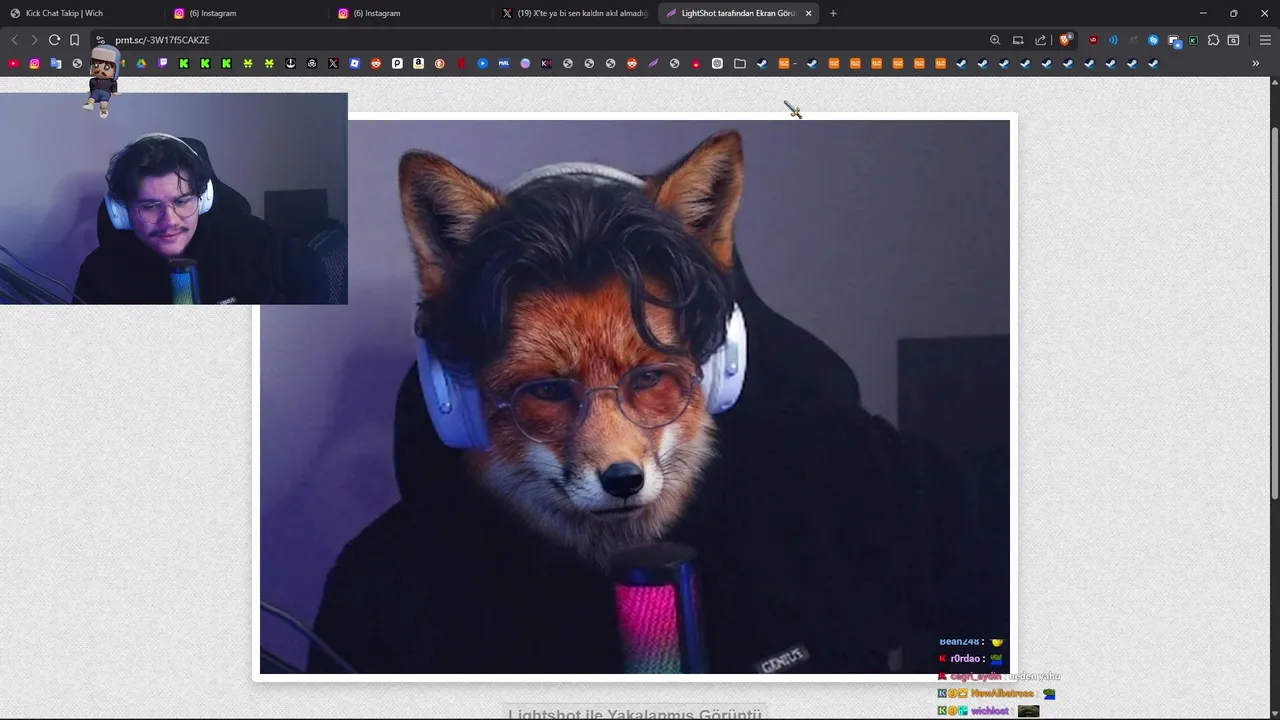
Task: Open the Roblox bookmark icon
Action: click(354, 63)
